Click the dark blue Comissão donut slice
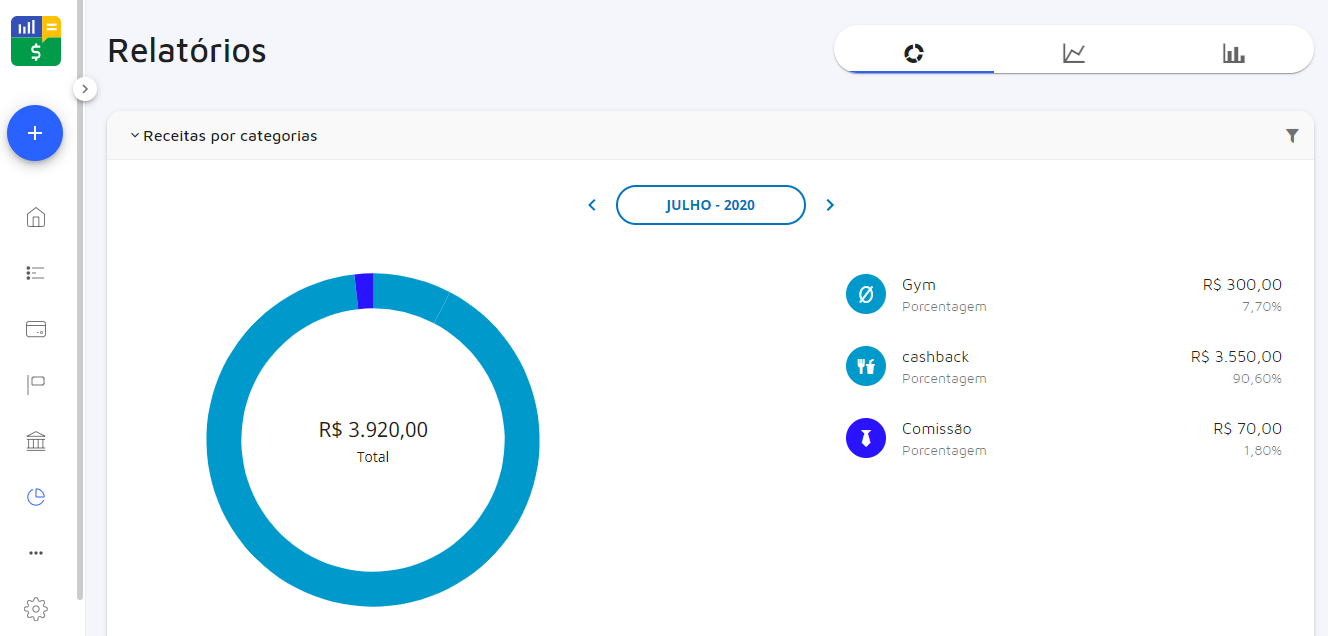 (364, 291)
